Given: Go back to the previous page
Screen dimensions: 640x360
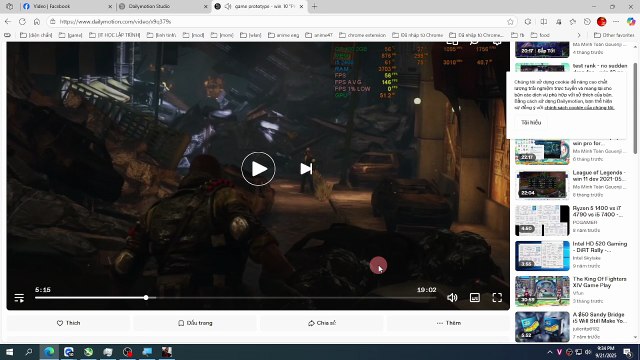Looking at the screenshot, I should click(8, 22).
